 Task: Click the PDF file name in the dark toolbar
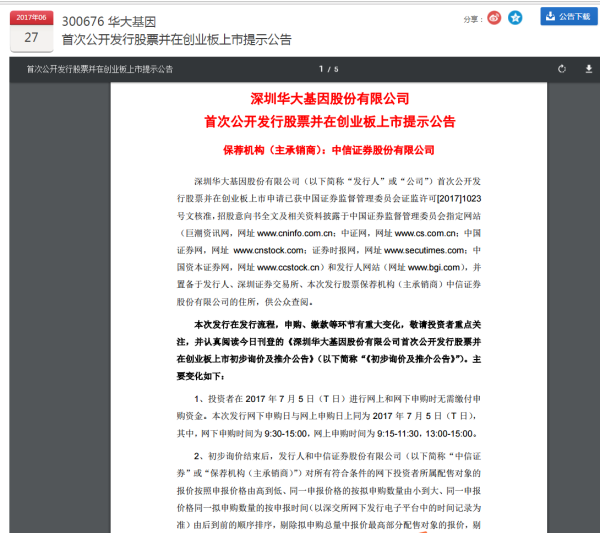99,70
